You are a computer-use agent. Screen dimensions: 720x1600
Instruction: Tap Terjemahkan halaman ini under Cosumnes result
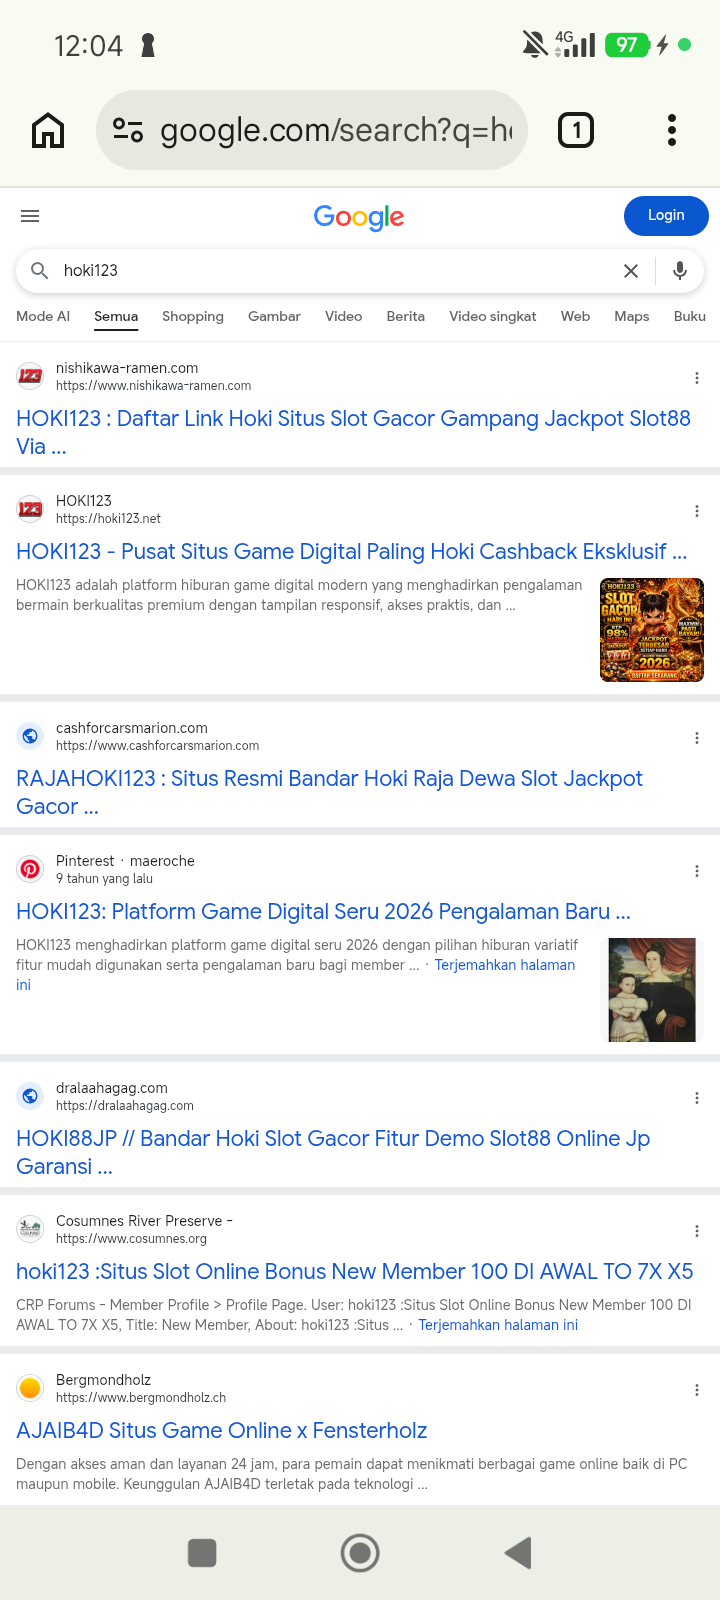[x=498, y=1325]
